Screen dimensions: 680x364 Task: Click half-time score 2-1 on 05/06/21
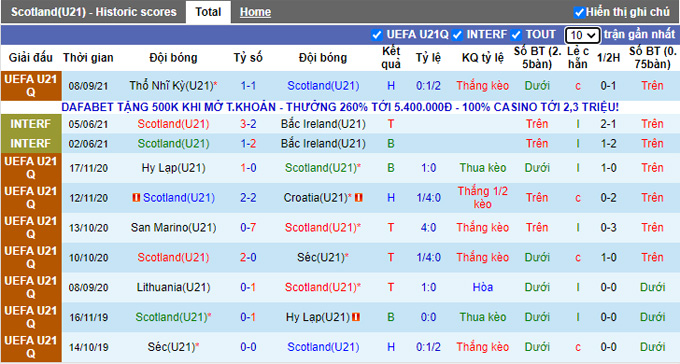[608, 124]
